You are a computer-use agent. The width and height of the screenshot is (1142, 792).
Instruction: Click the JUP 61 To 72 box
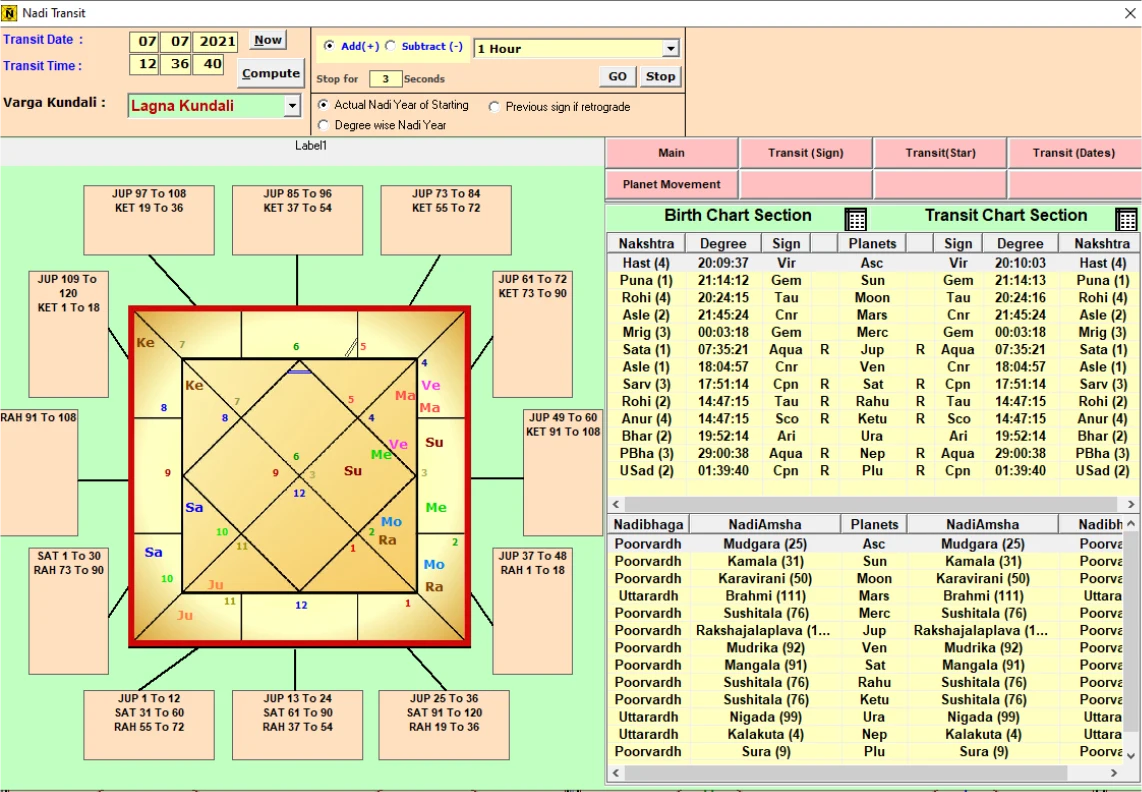click(532, 334)
